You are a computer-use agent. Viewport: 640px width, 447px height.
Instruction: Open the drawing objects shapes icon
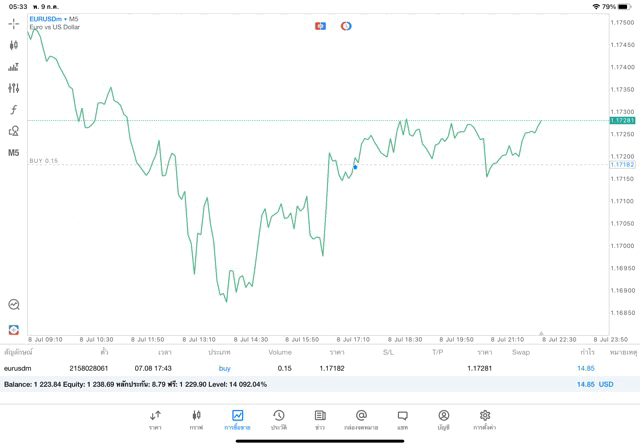click(14, 131)
